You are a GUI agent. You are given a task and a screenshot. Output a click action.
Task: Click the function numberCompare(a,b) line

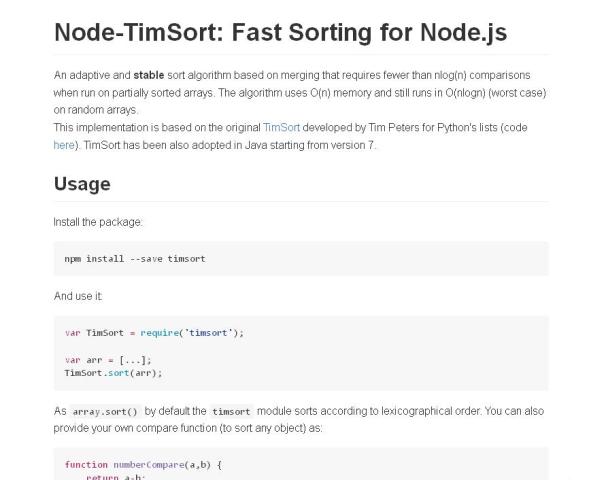click(143, 464)
